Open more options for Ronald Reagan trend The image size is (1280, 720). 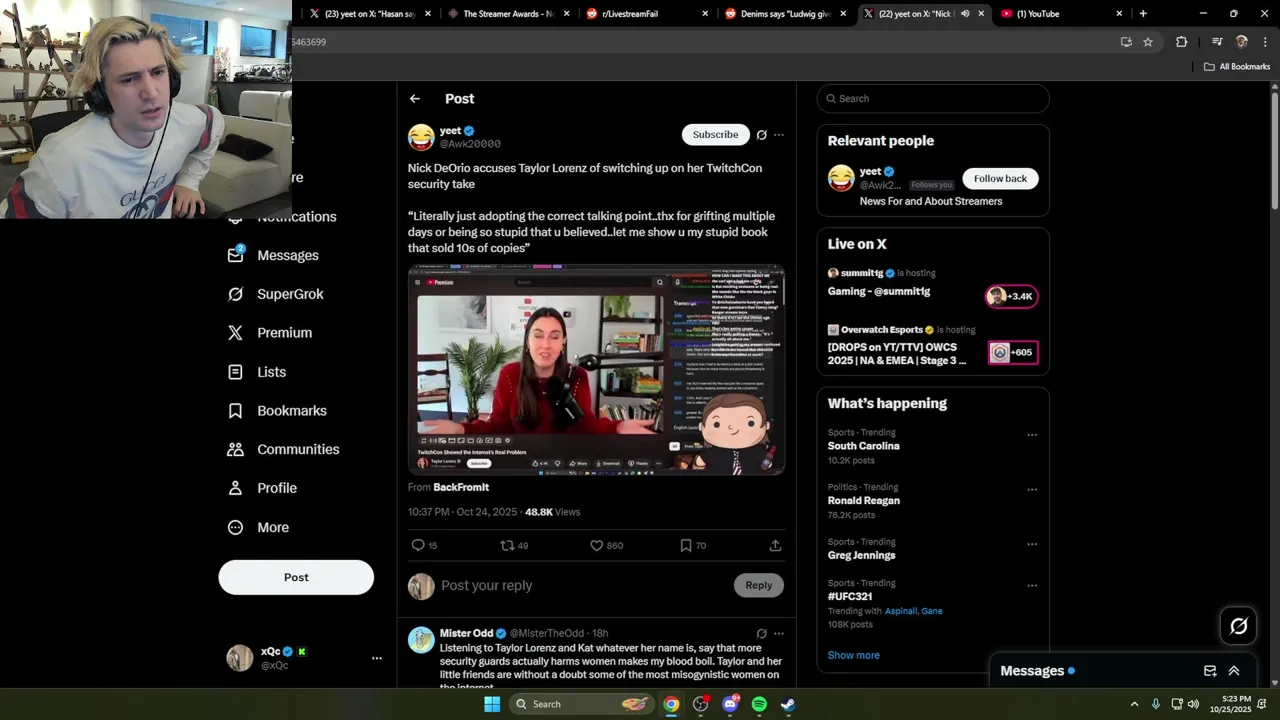[1032, 490]
